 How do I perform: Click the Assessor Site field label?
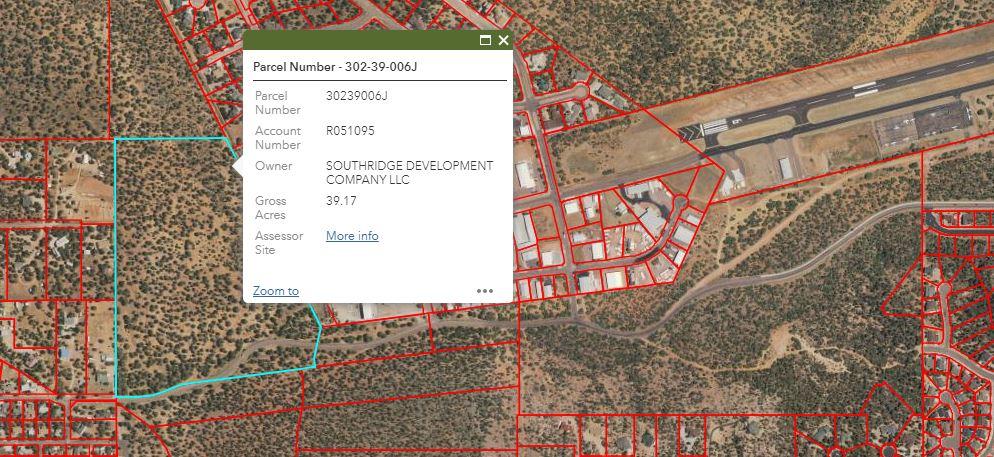(x=279, y=243)
